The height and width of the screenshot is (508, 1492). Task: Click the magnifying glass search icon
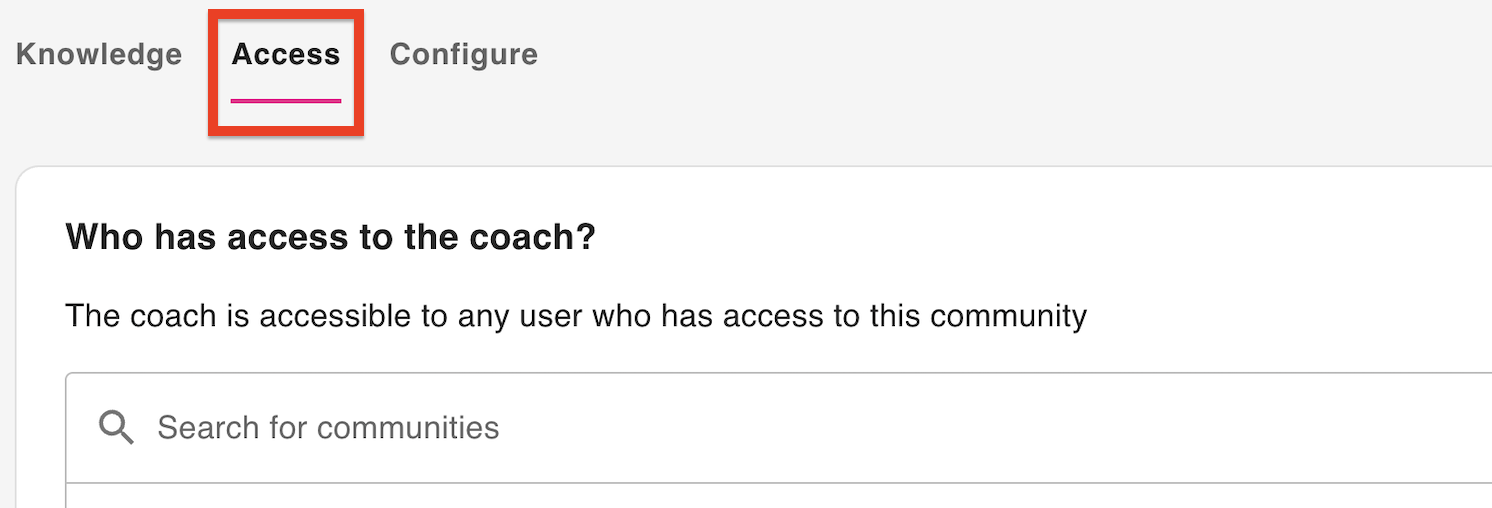pos(116,428)
